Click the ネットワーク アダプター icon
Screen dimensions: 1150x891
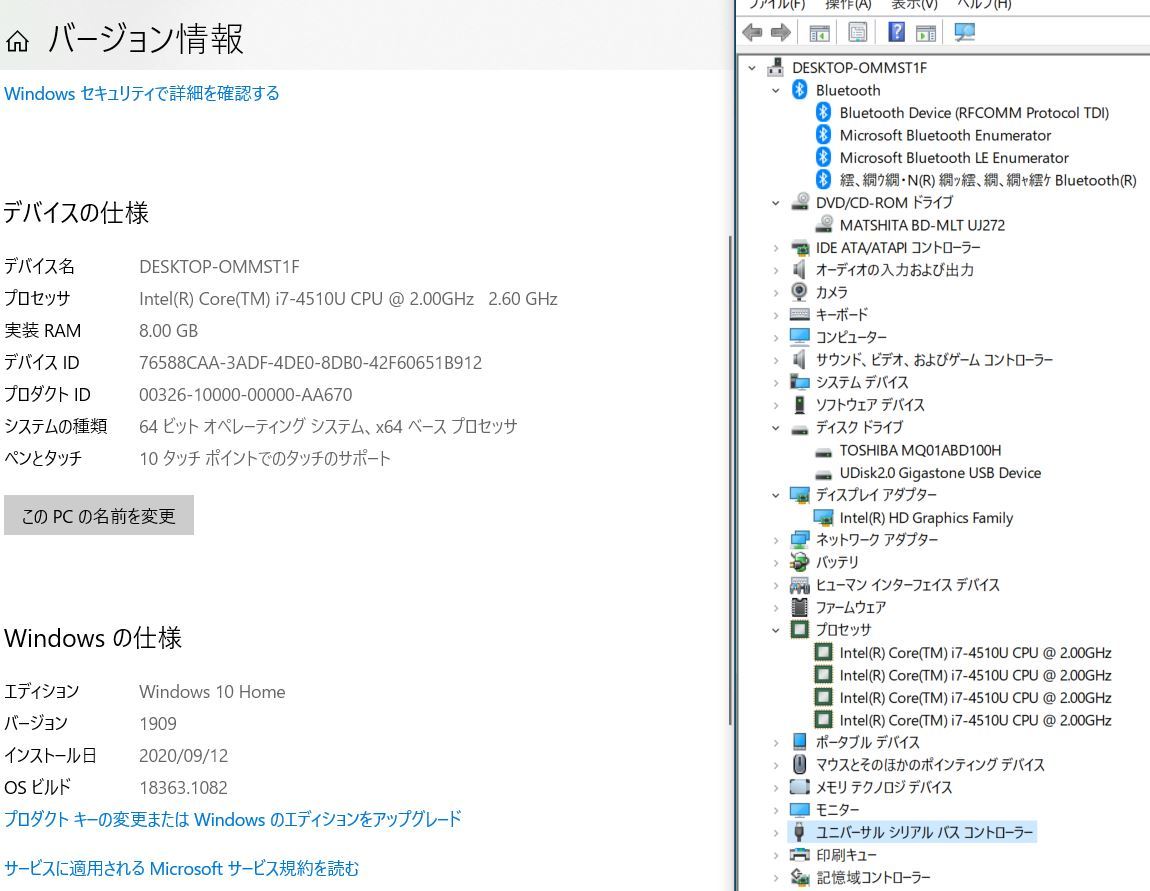pos(799,540)
